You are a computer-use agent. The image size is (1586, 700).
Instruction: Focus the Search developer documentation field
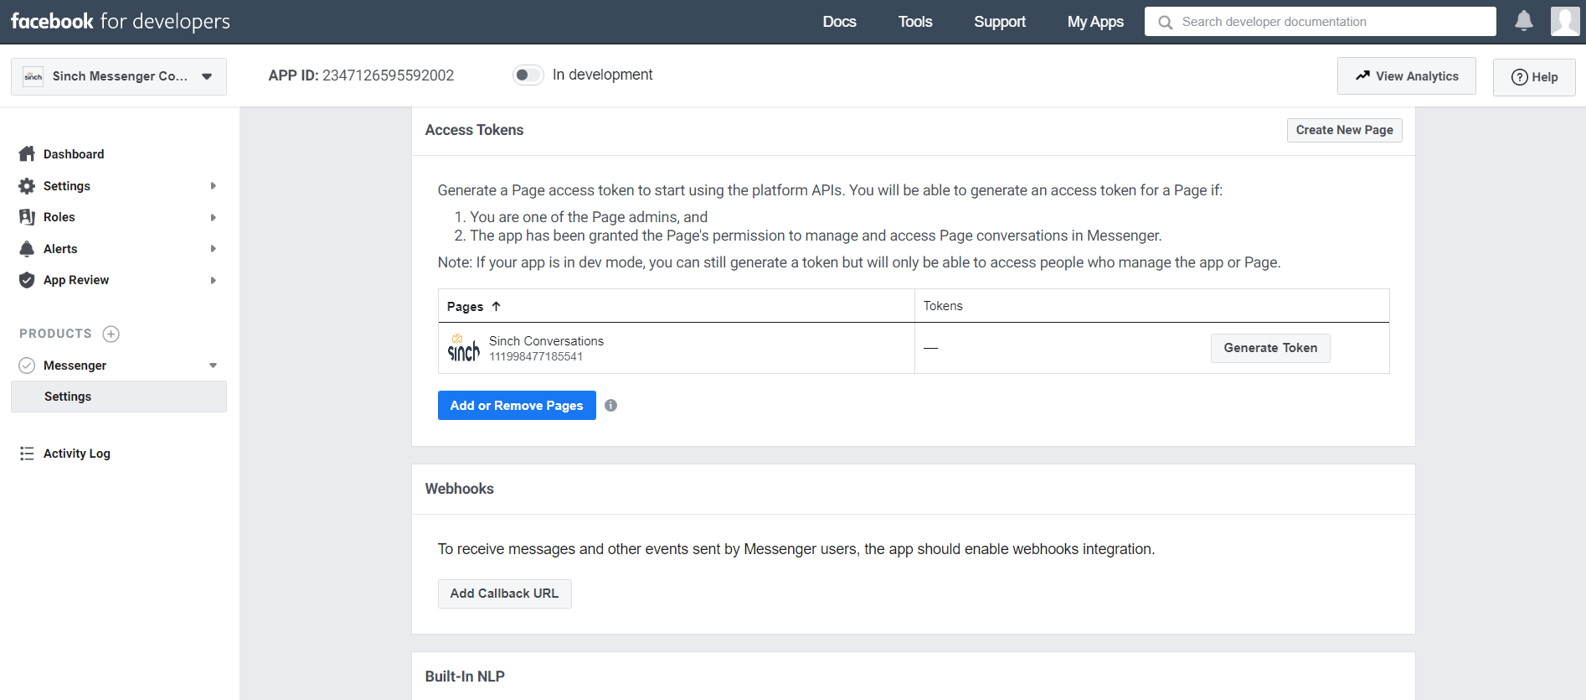pos(1320,21)
